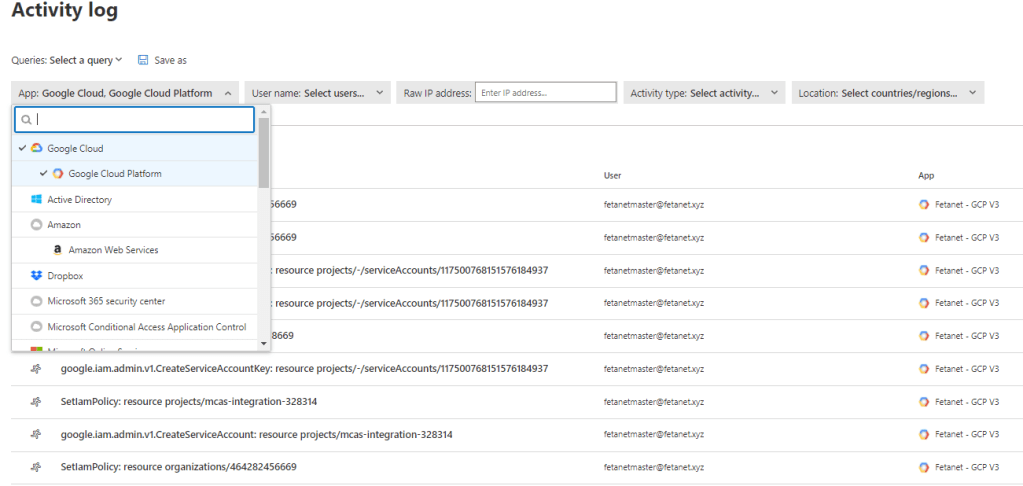Screen dimensions: 1023x486
Task: Click the search magnifier icon in dropdown
Action: click(x=26, y=120)
